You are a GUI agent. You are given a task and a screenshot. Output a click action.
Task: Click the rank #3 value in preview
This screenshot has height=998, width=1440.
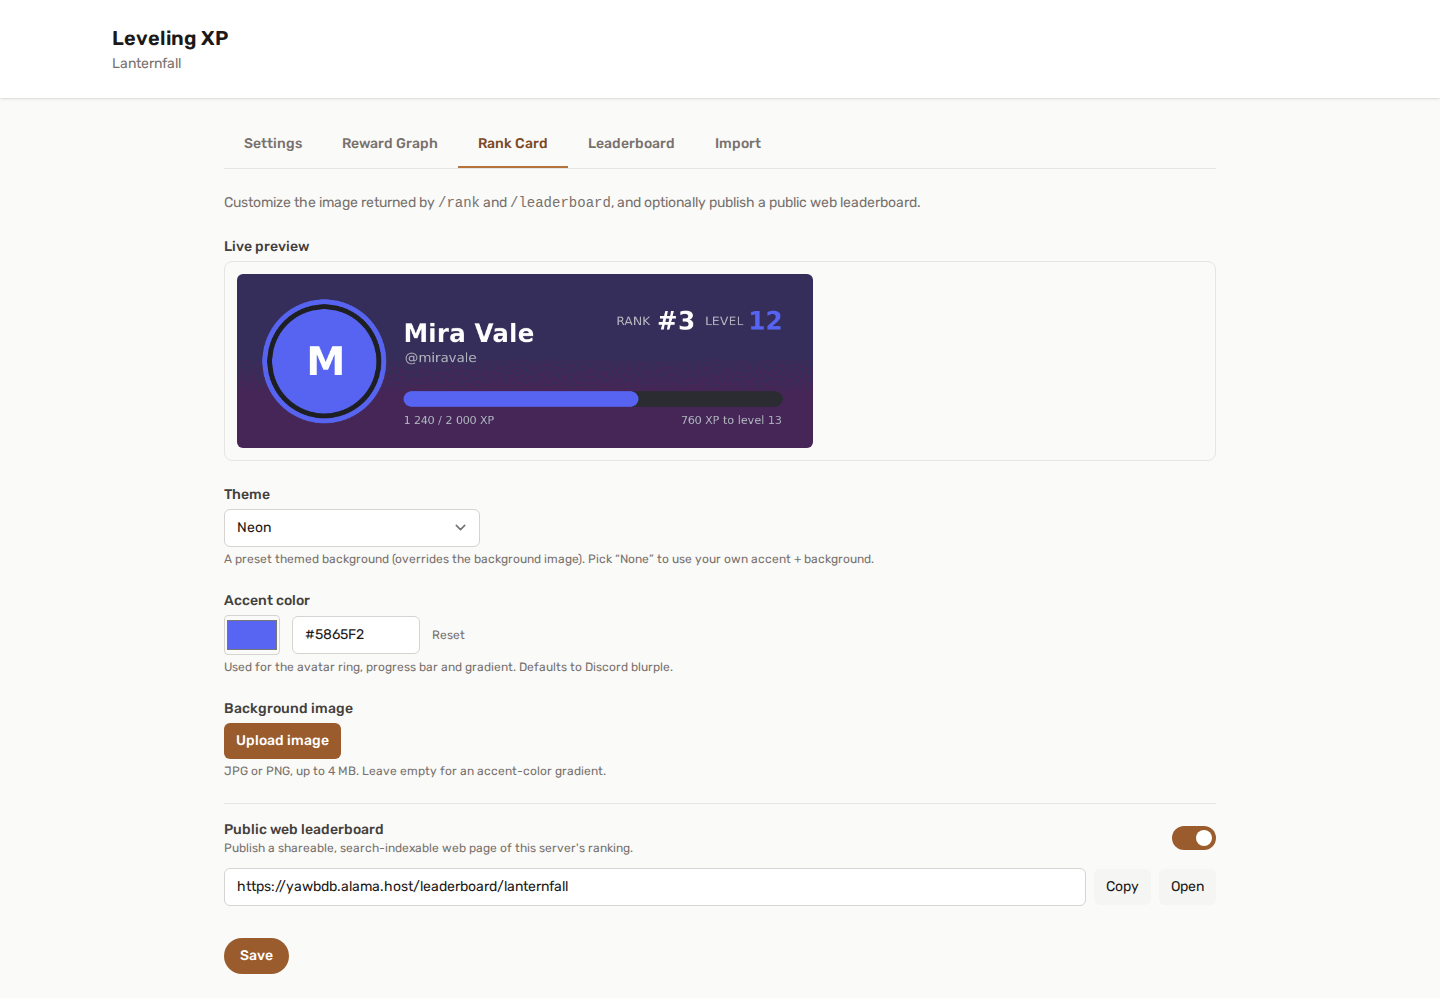(676, 321)
